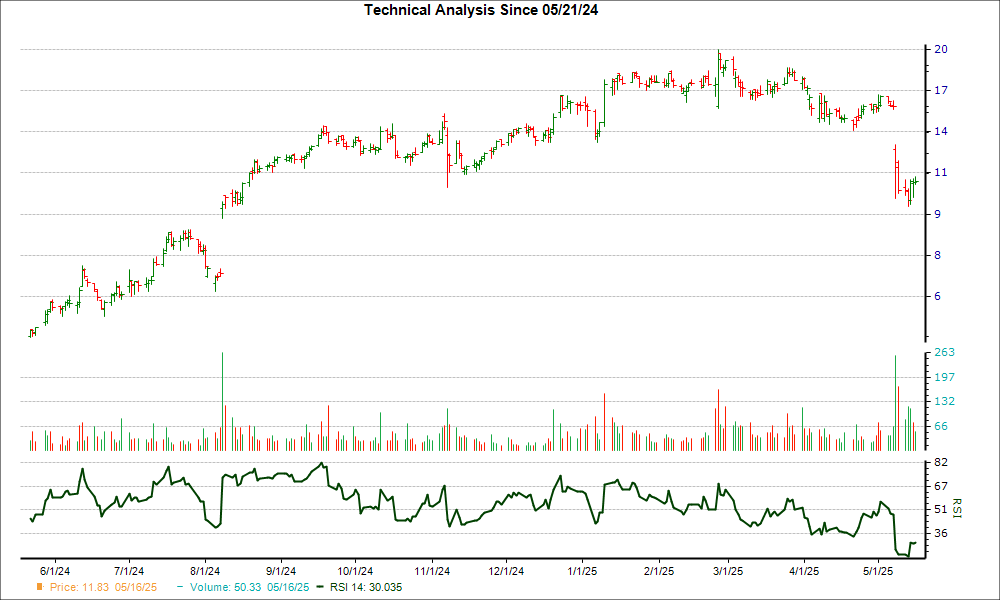Click the price axis label 11
This screenshot has width=1000, height=600.
point(941,173)
